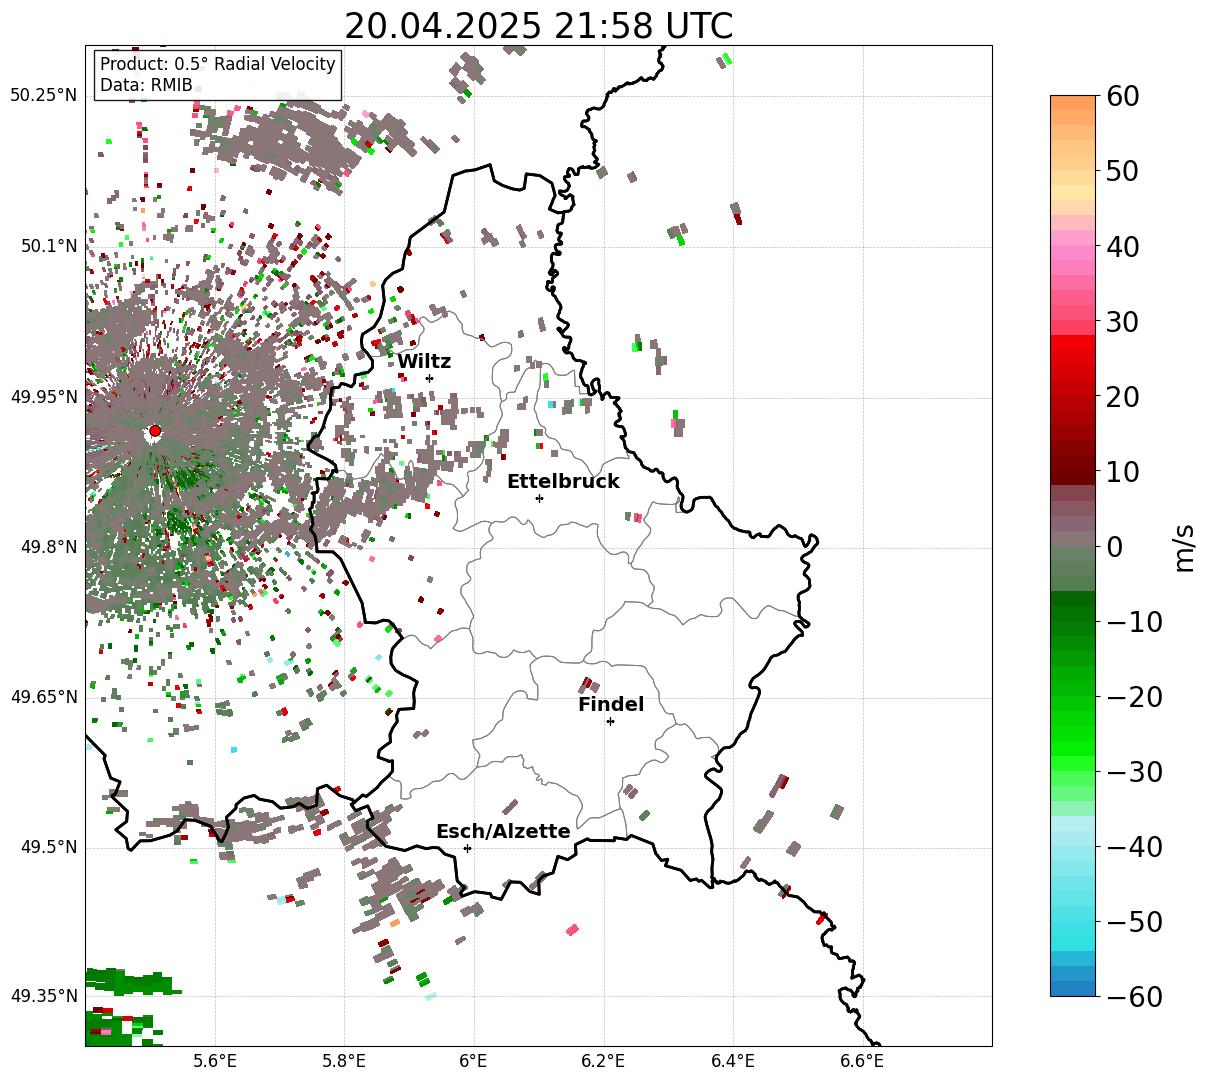Click the colorbar 30 tick label
The height and width of the screenshot is (1081, 1207).
(1121, 321)
